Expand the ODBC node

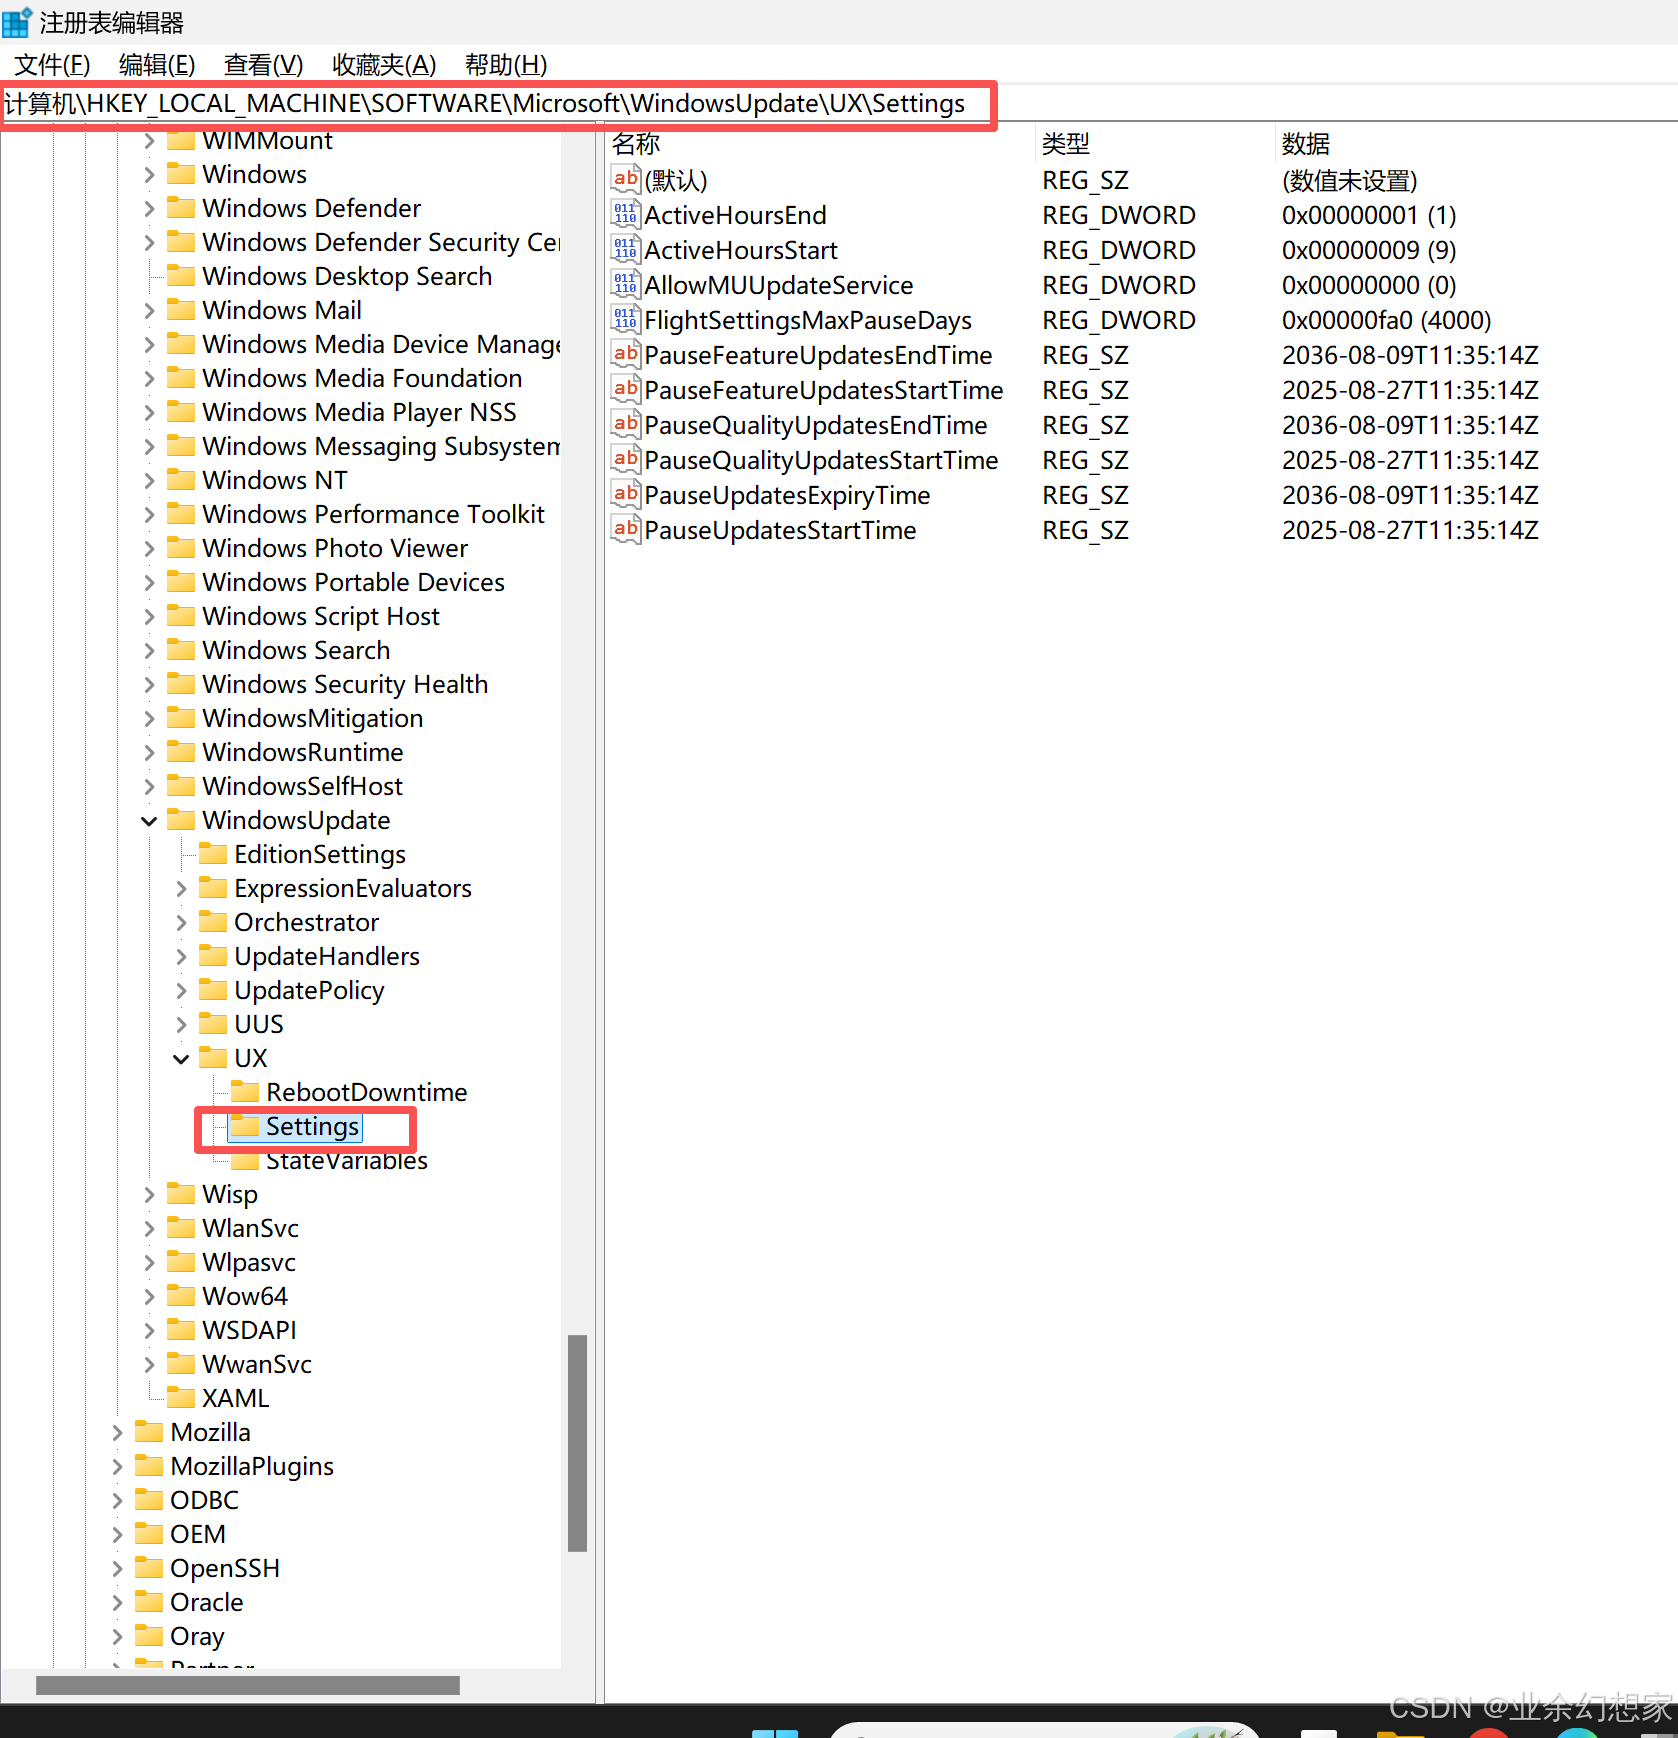(117, 1501)
